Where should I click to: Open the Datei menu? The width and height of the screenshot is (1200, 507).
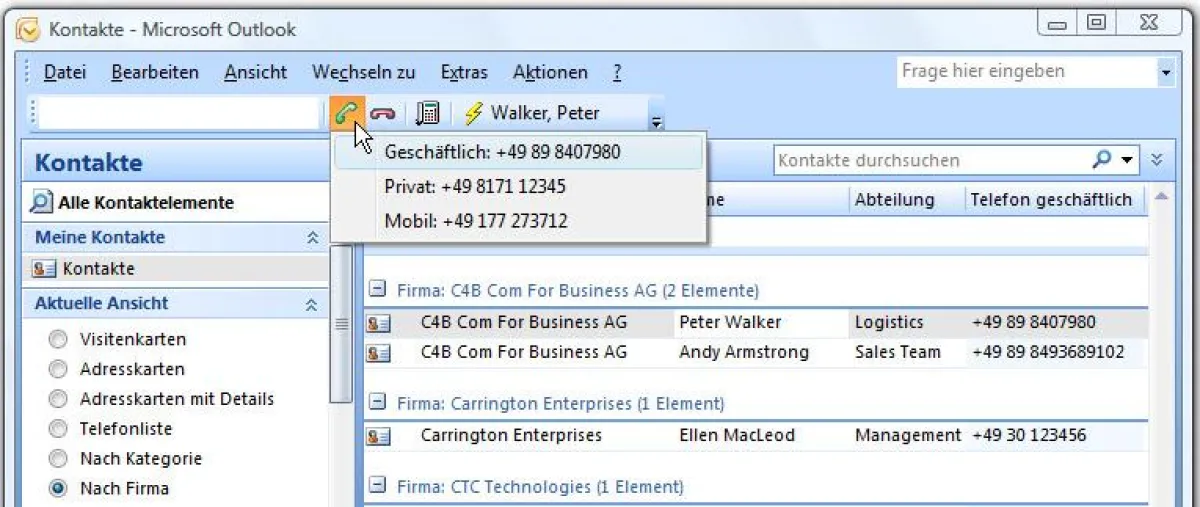tap(65, 72)
